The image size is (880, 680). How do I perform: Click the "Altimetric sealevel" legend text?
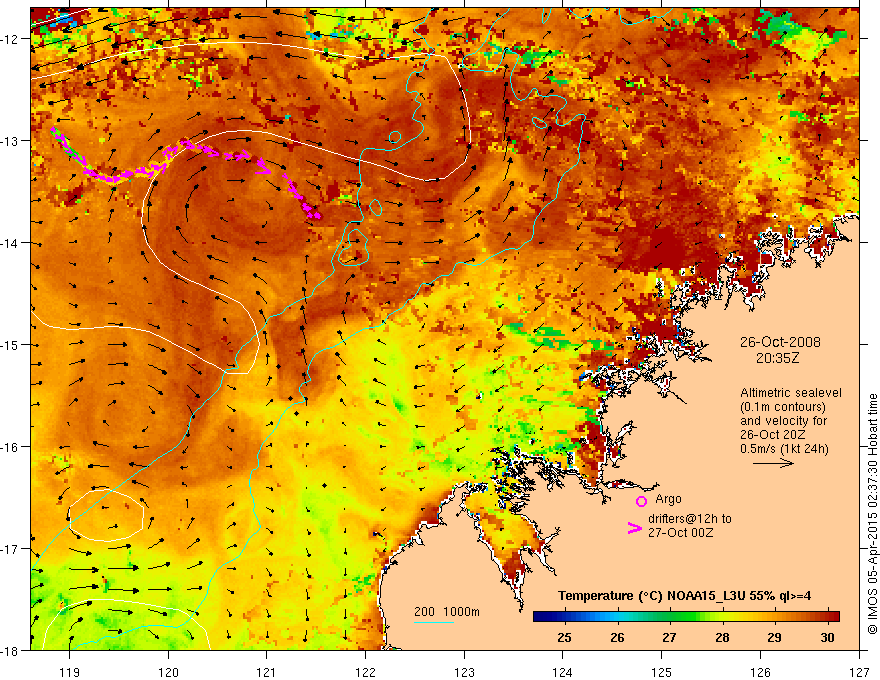(x=790, y=393)
